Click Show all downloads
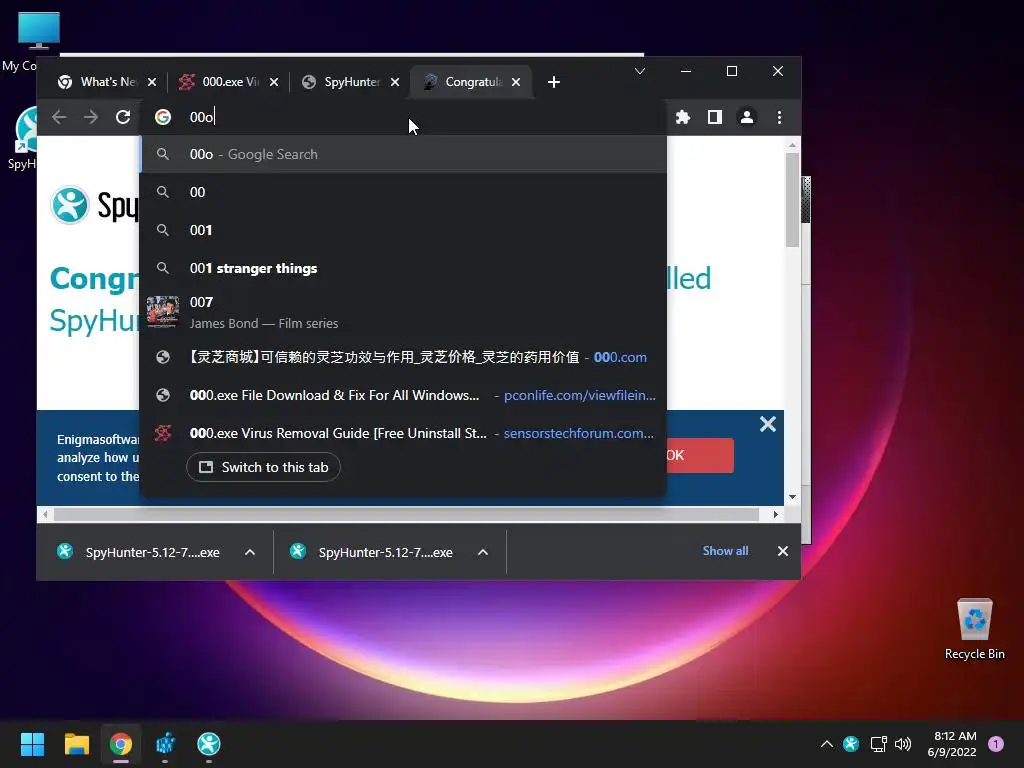The width and height of the screenshot is (1024, 768). 725,551
